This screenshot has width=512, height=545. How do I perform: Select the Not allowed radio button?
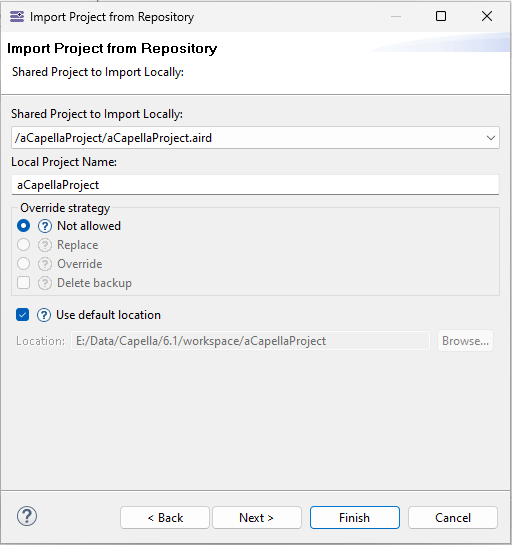(x=23, y=226)
